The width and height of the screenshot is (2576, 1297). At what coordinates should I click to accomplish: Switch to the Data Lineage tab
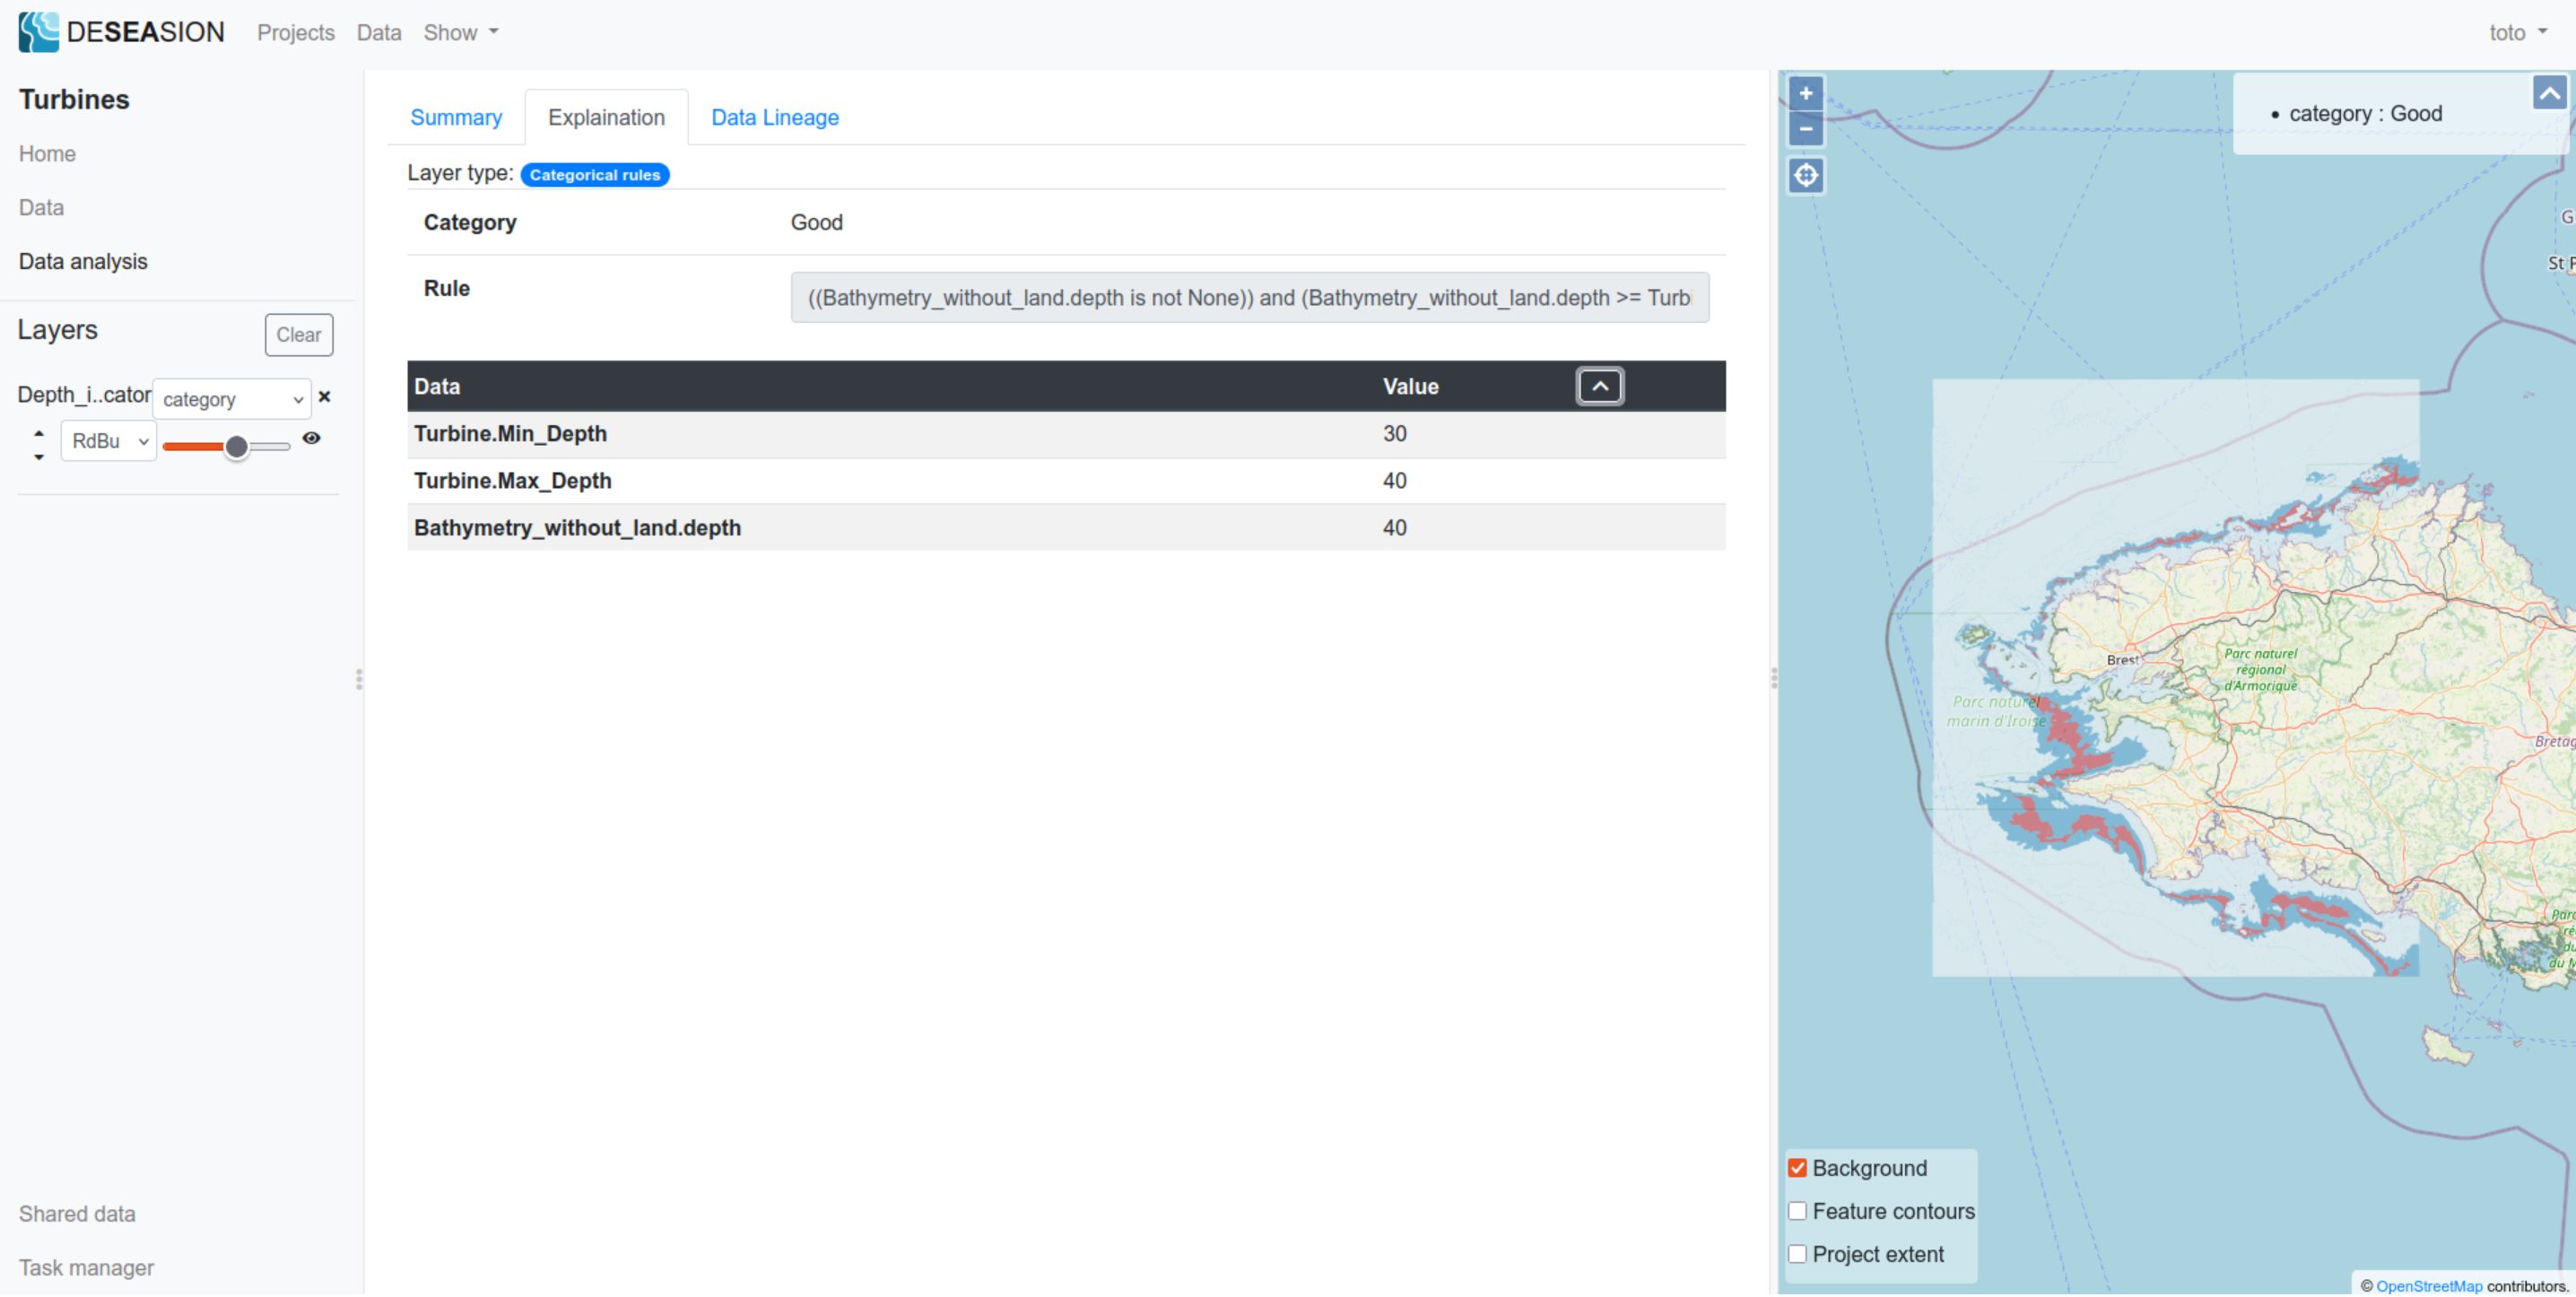click(x=774, y=118)
